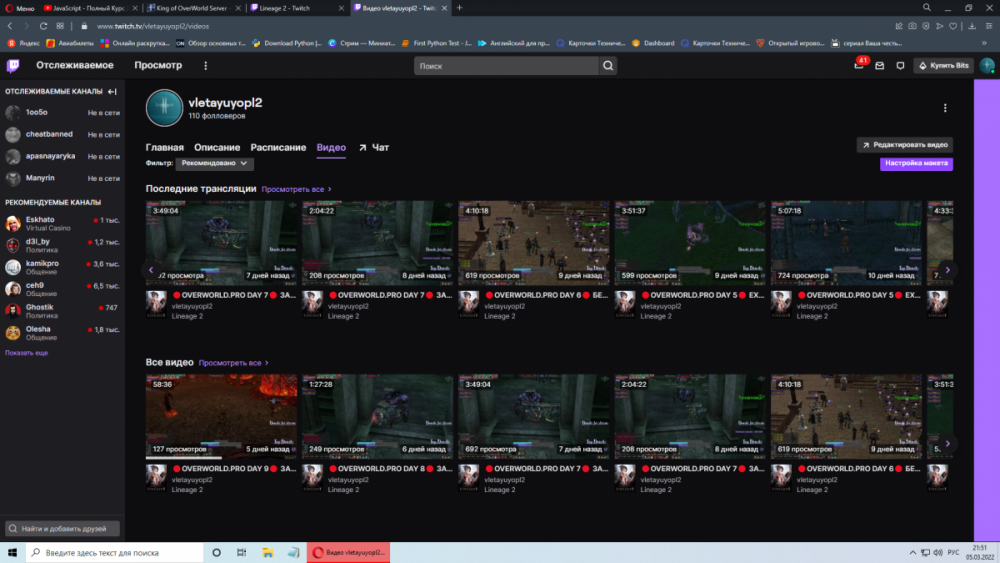Open the Opera Меню button
This screenshot has height=563, width=1000.
coord(20,8)
